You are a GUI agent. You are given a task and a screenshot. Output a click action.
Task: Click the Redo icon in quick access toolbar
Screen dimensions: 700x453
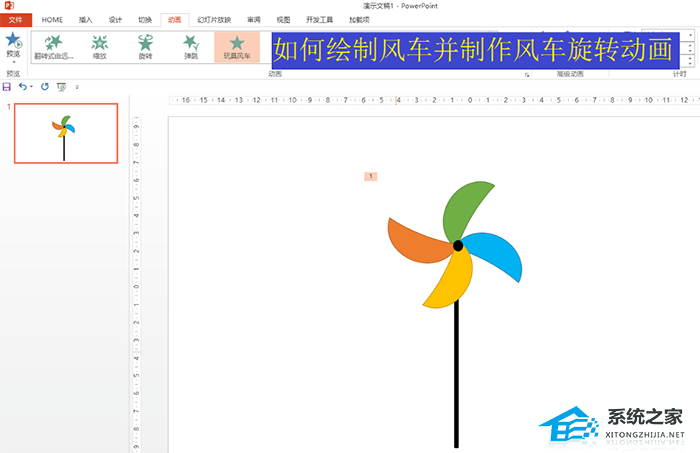point(44,87)
